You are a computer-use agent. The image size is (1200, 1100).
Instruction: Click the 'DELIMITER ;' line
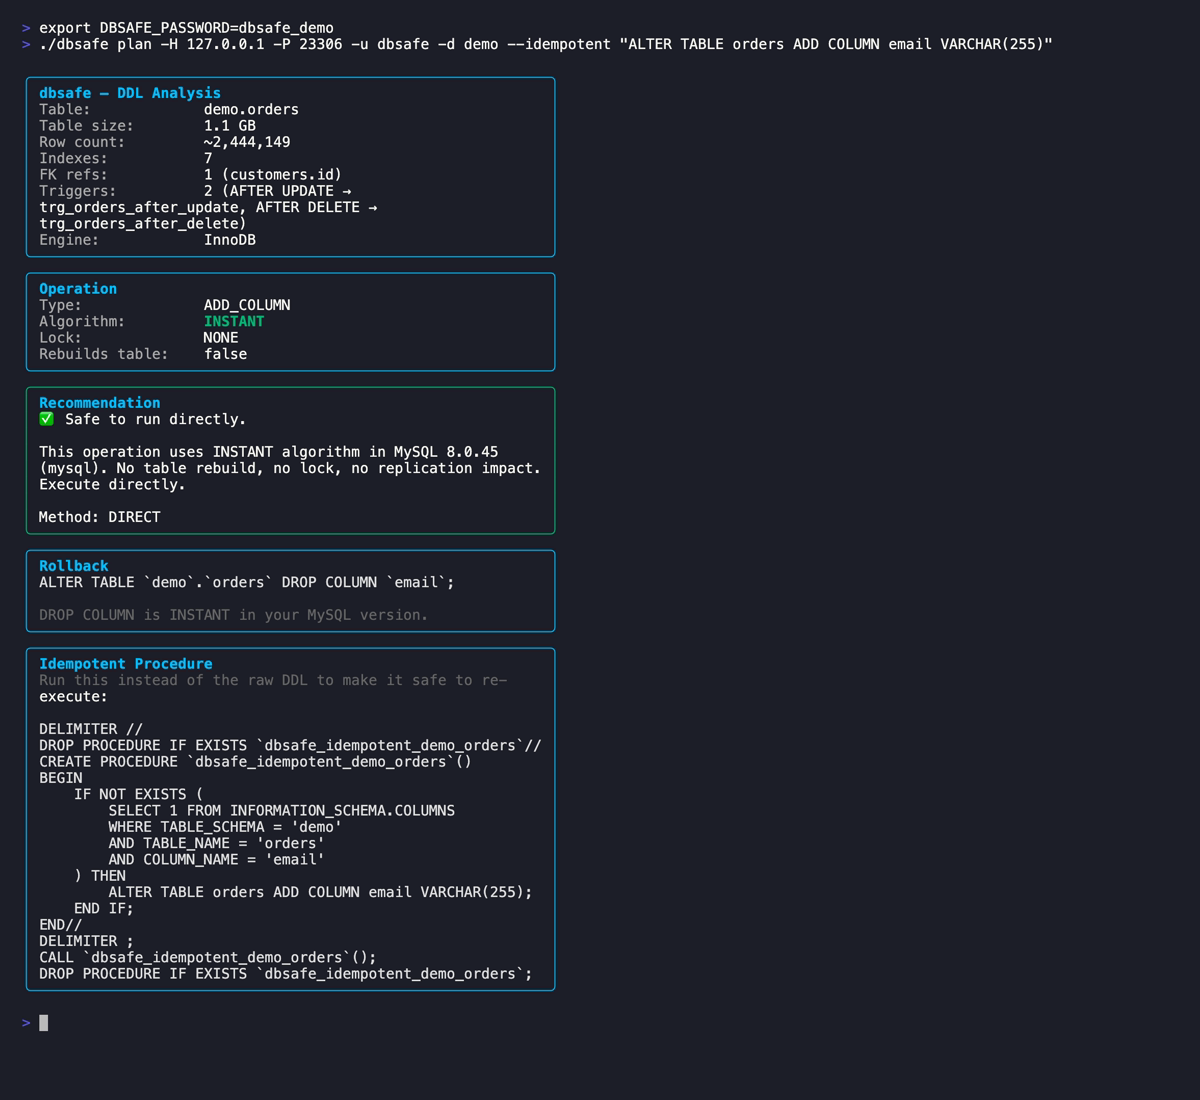click(86, 941)
